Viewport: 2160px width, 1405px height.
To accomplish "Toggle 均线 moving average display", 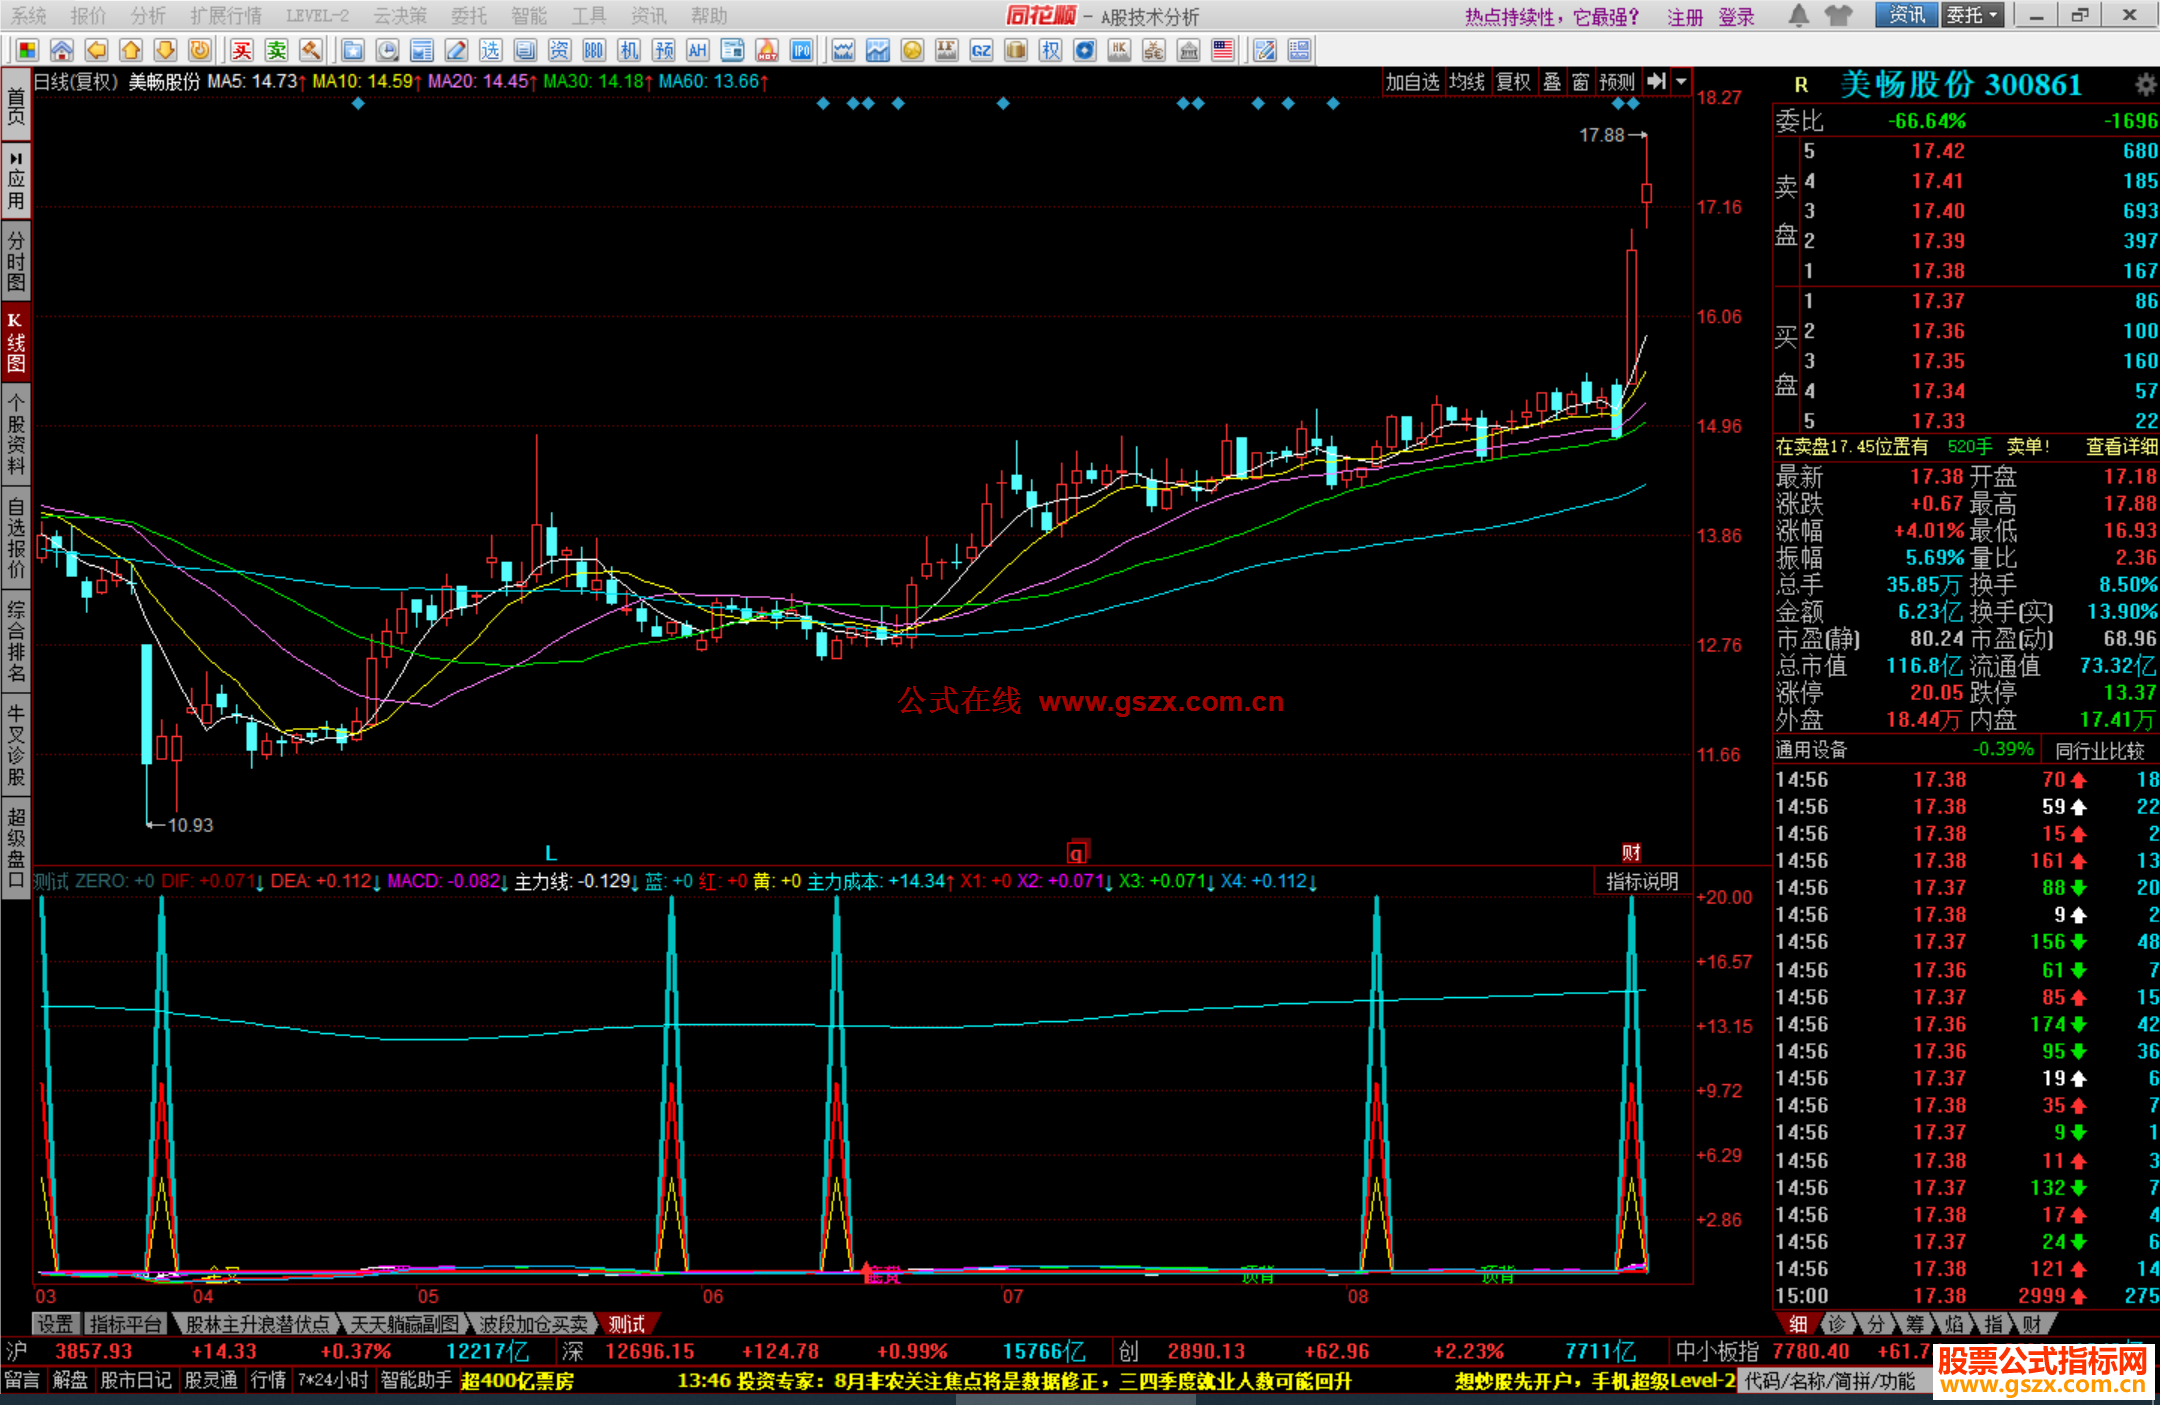I will (1467, 82).
